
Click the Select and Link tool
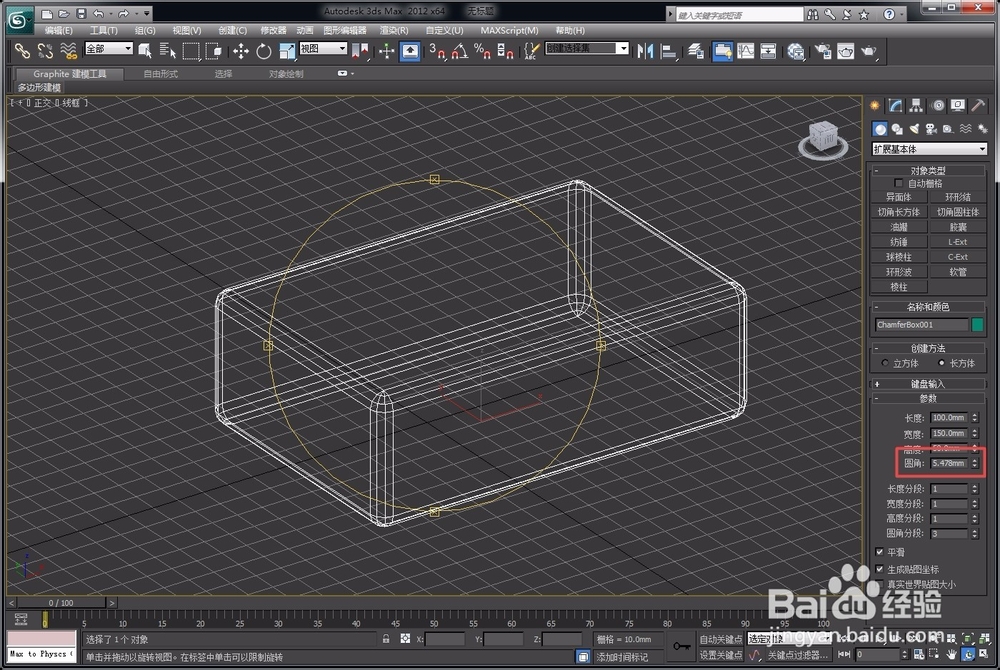(x=22, y=51)
